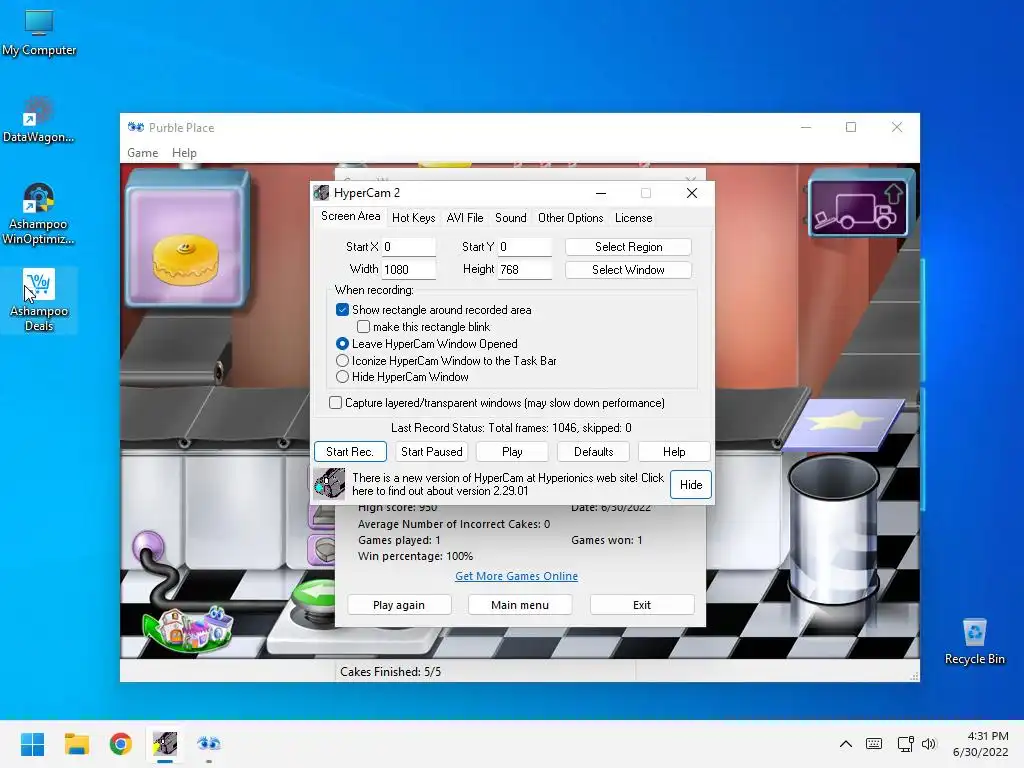Open the clock and date panel
The image size is (1024, 768).
(981, 744)
